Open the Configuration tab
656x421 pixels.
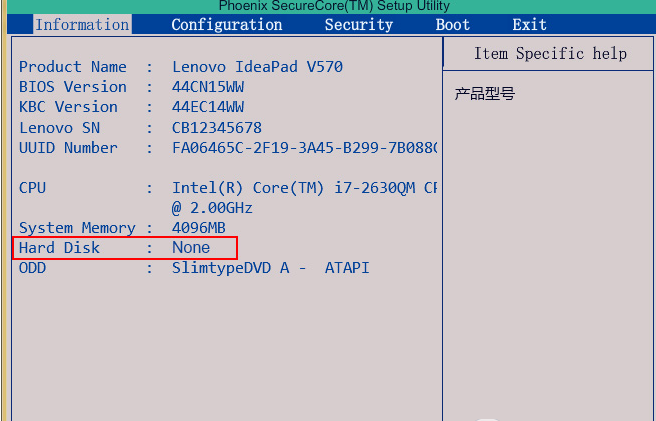point(227,25)
